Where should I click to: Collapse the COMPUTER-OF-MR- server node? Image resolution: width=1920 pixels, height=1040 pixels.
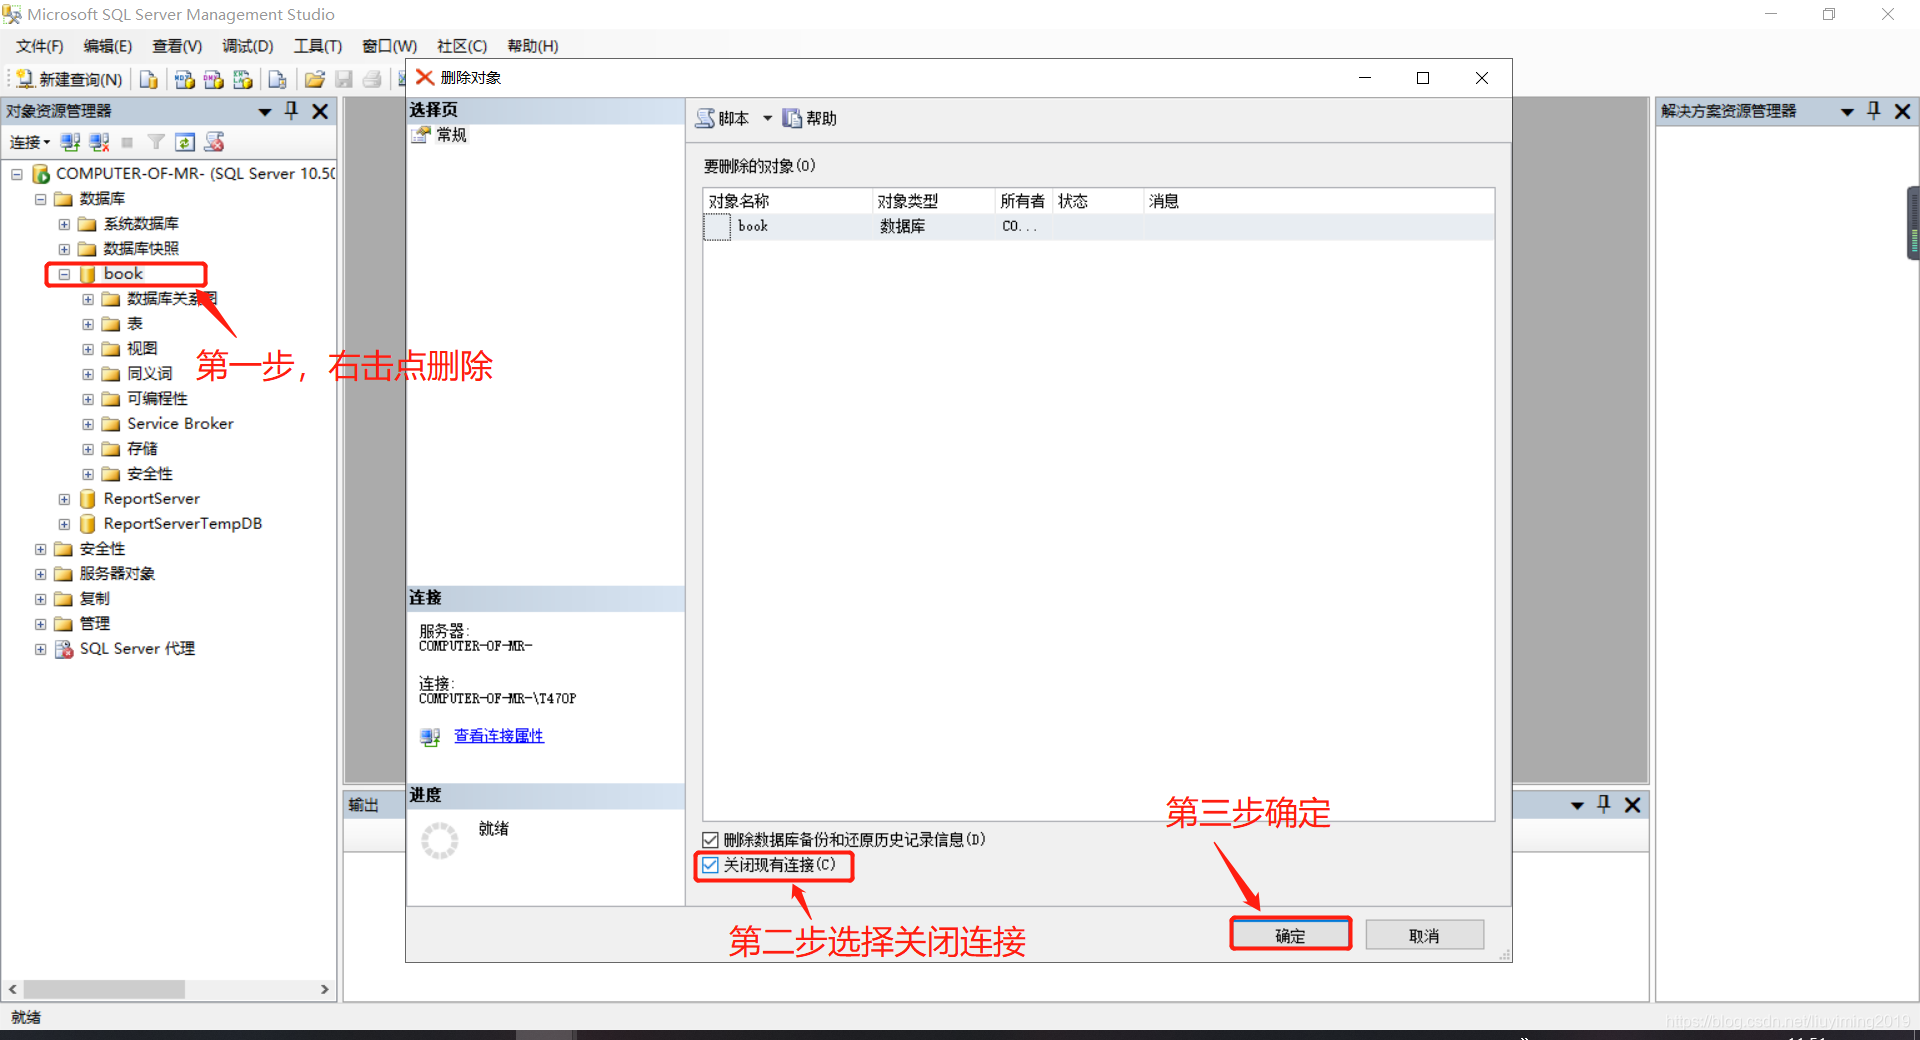17,174
